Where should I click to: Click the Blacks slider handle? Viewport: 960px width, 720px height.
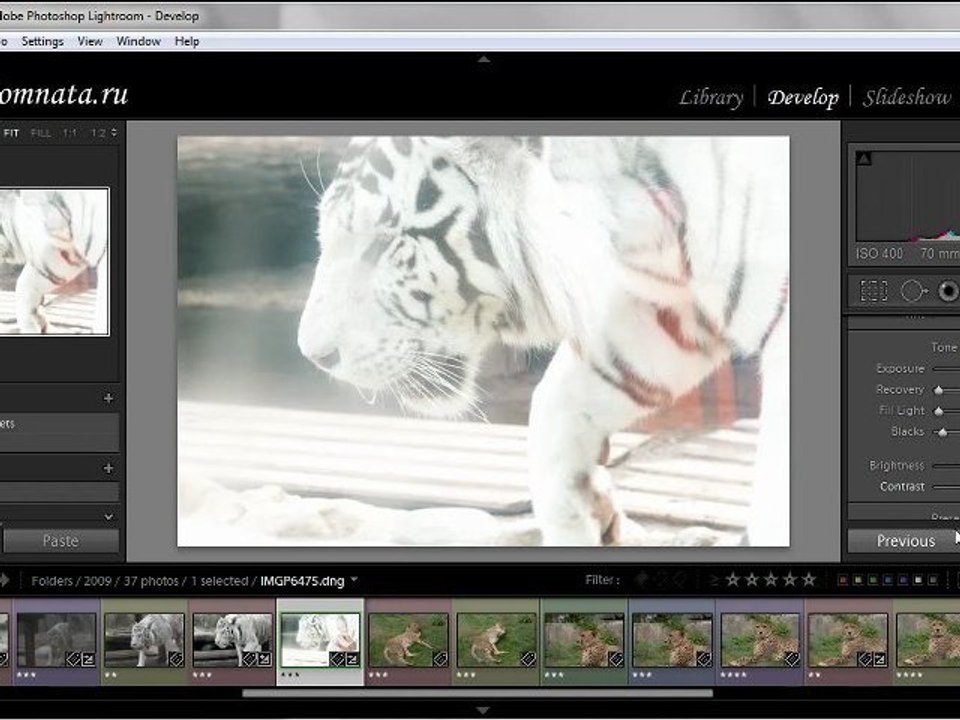pos(941,432)
